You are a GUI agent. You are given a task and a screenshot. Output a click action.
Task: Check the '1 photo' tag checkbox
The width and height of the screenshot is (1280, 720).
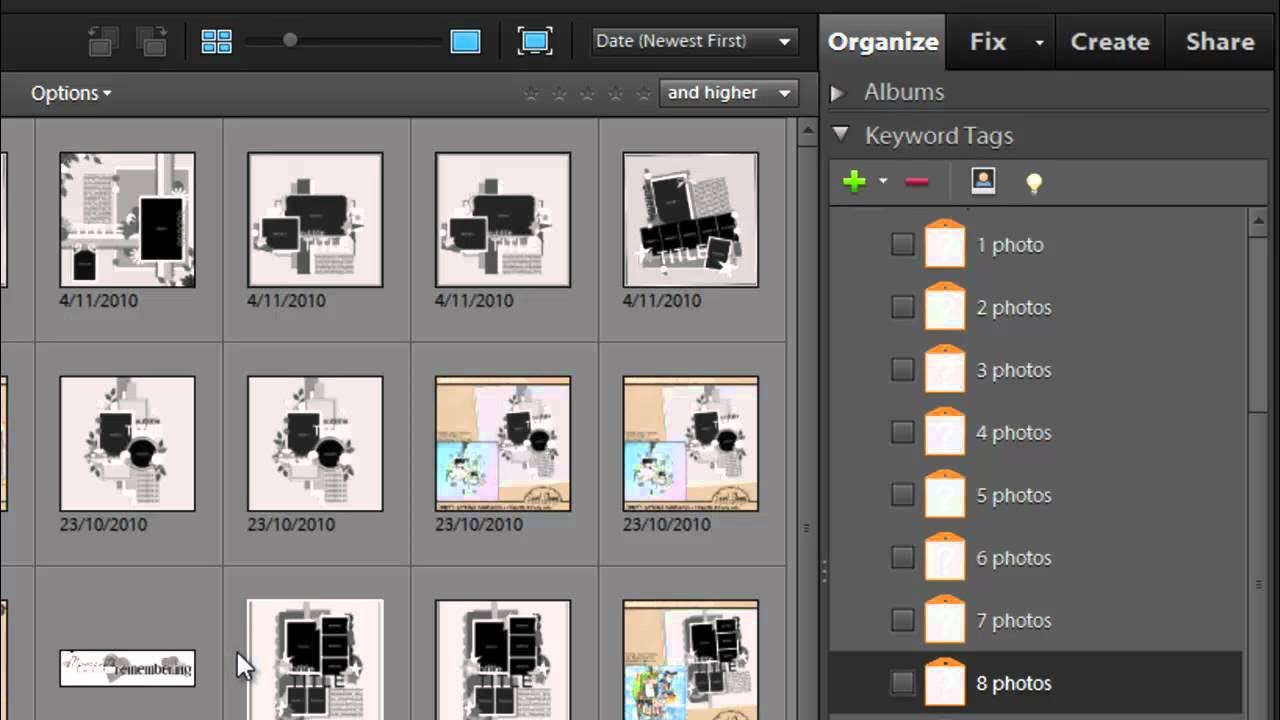pyautogui.click(x=902, y=244)
